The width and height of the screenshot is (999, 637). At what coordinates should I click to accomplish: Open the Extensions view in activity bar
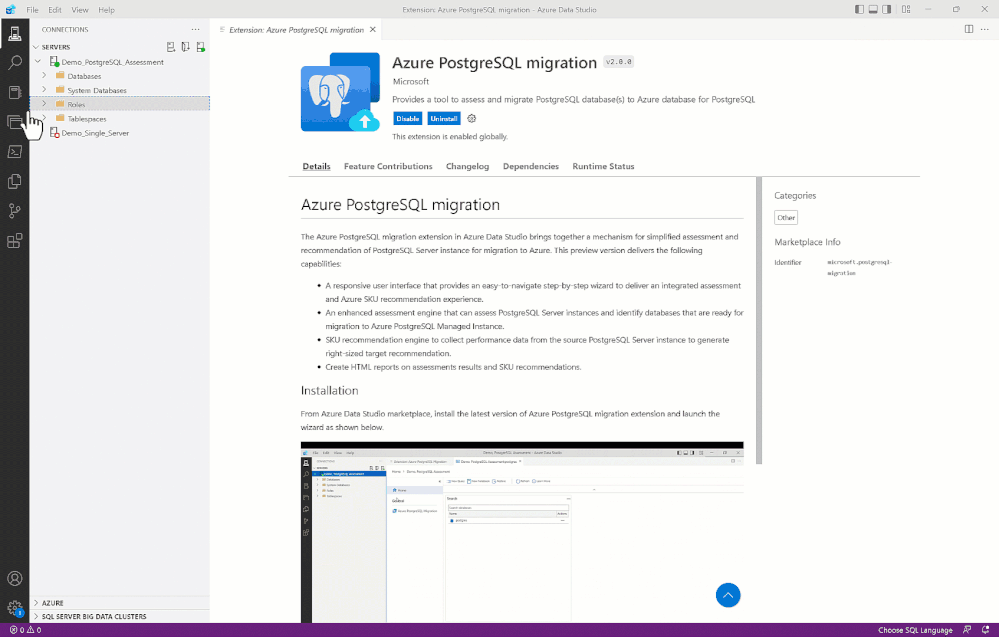click(15, 241)
